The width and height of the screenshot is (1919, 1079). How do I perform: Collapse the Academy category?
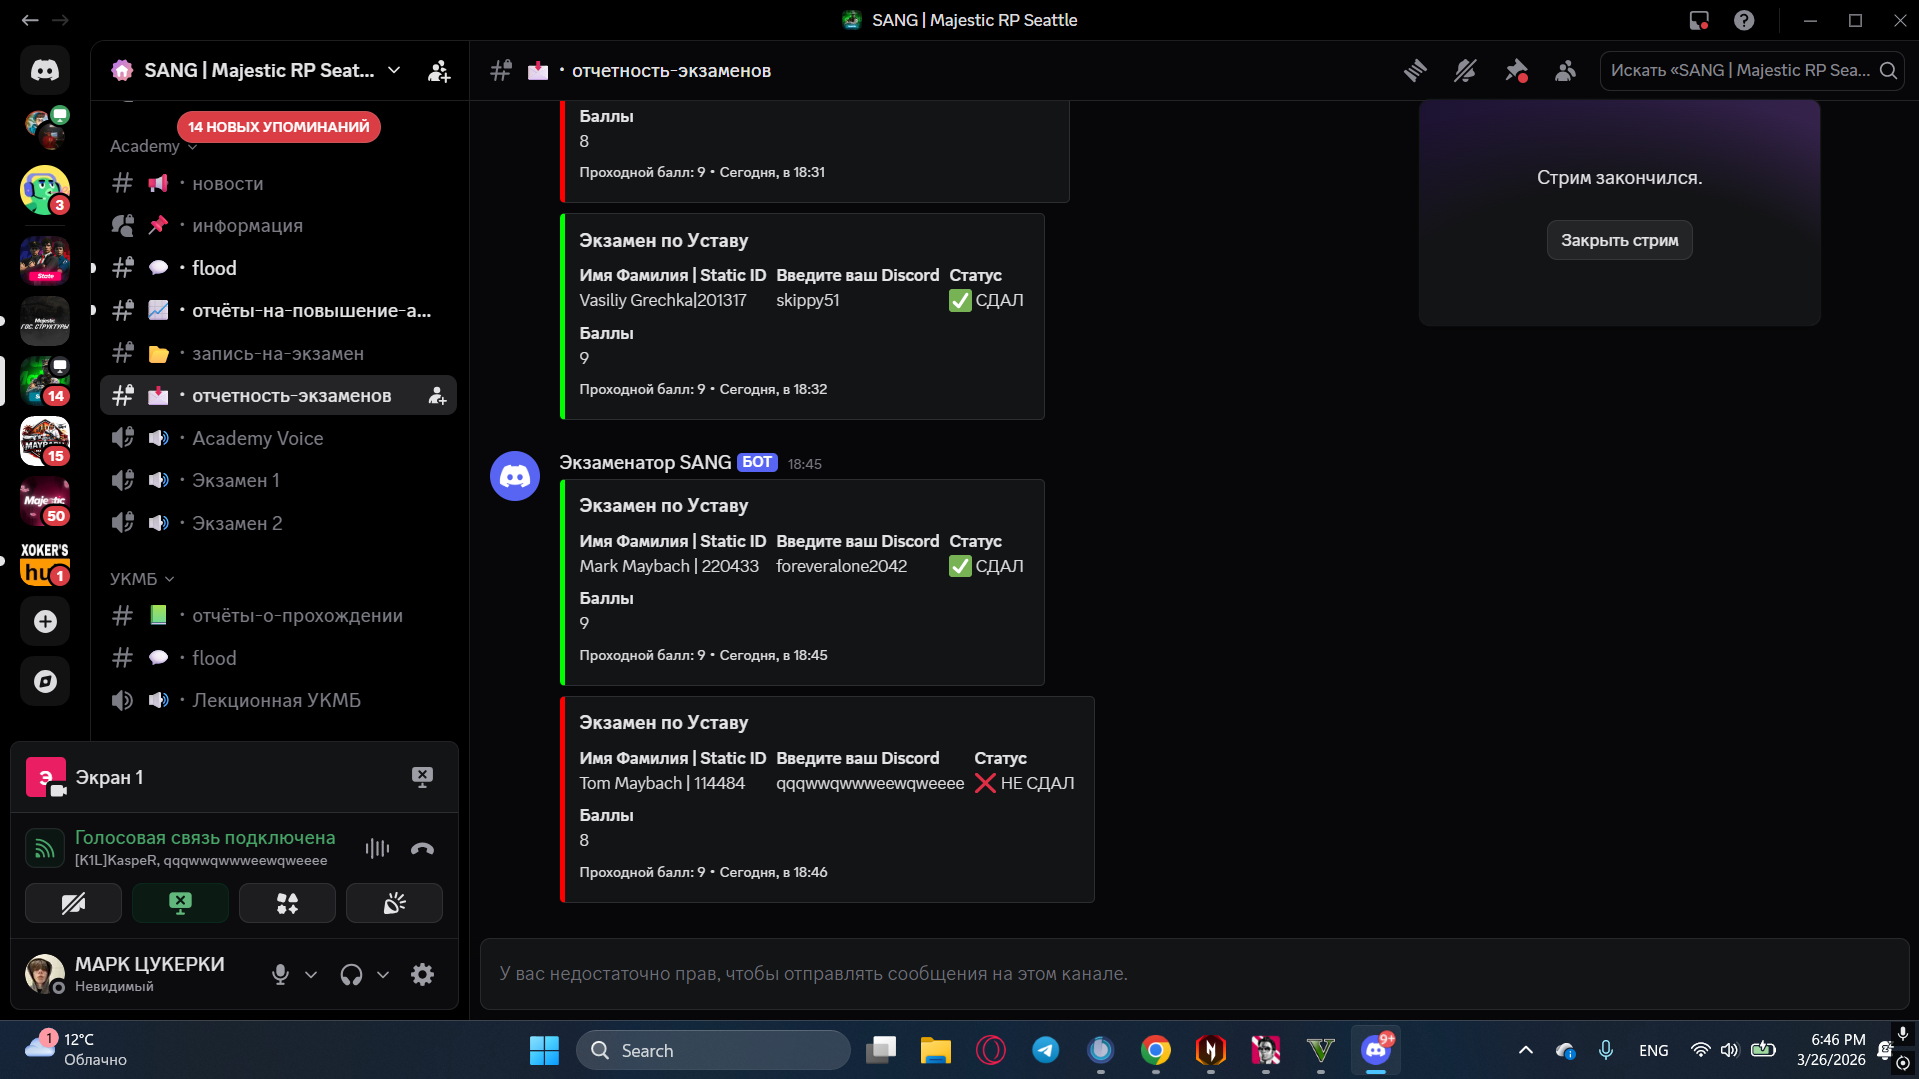pyautogui.click(x=153, y=146)
